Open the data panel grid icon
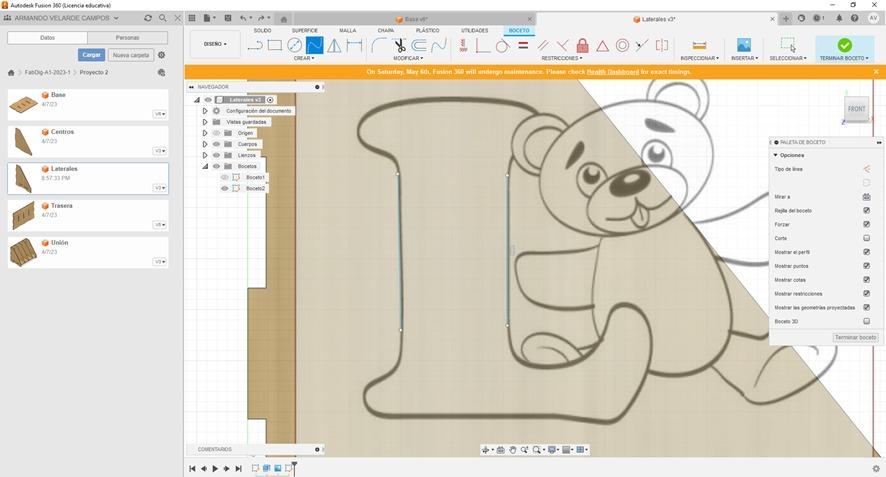The height and width of the screenshot is (477, 886). coord(192,18)
